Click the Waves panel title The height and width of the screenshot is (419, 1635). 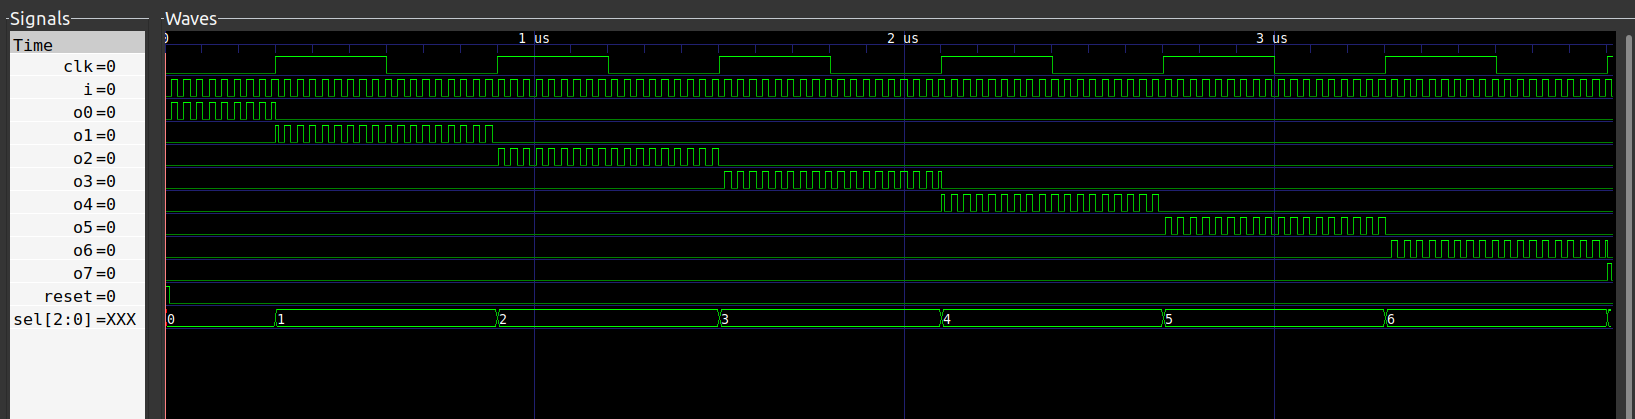coord(191,18)
